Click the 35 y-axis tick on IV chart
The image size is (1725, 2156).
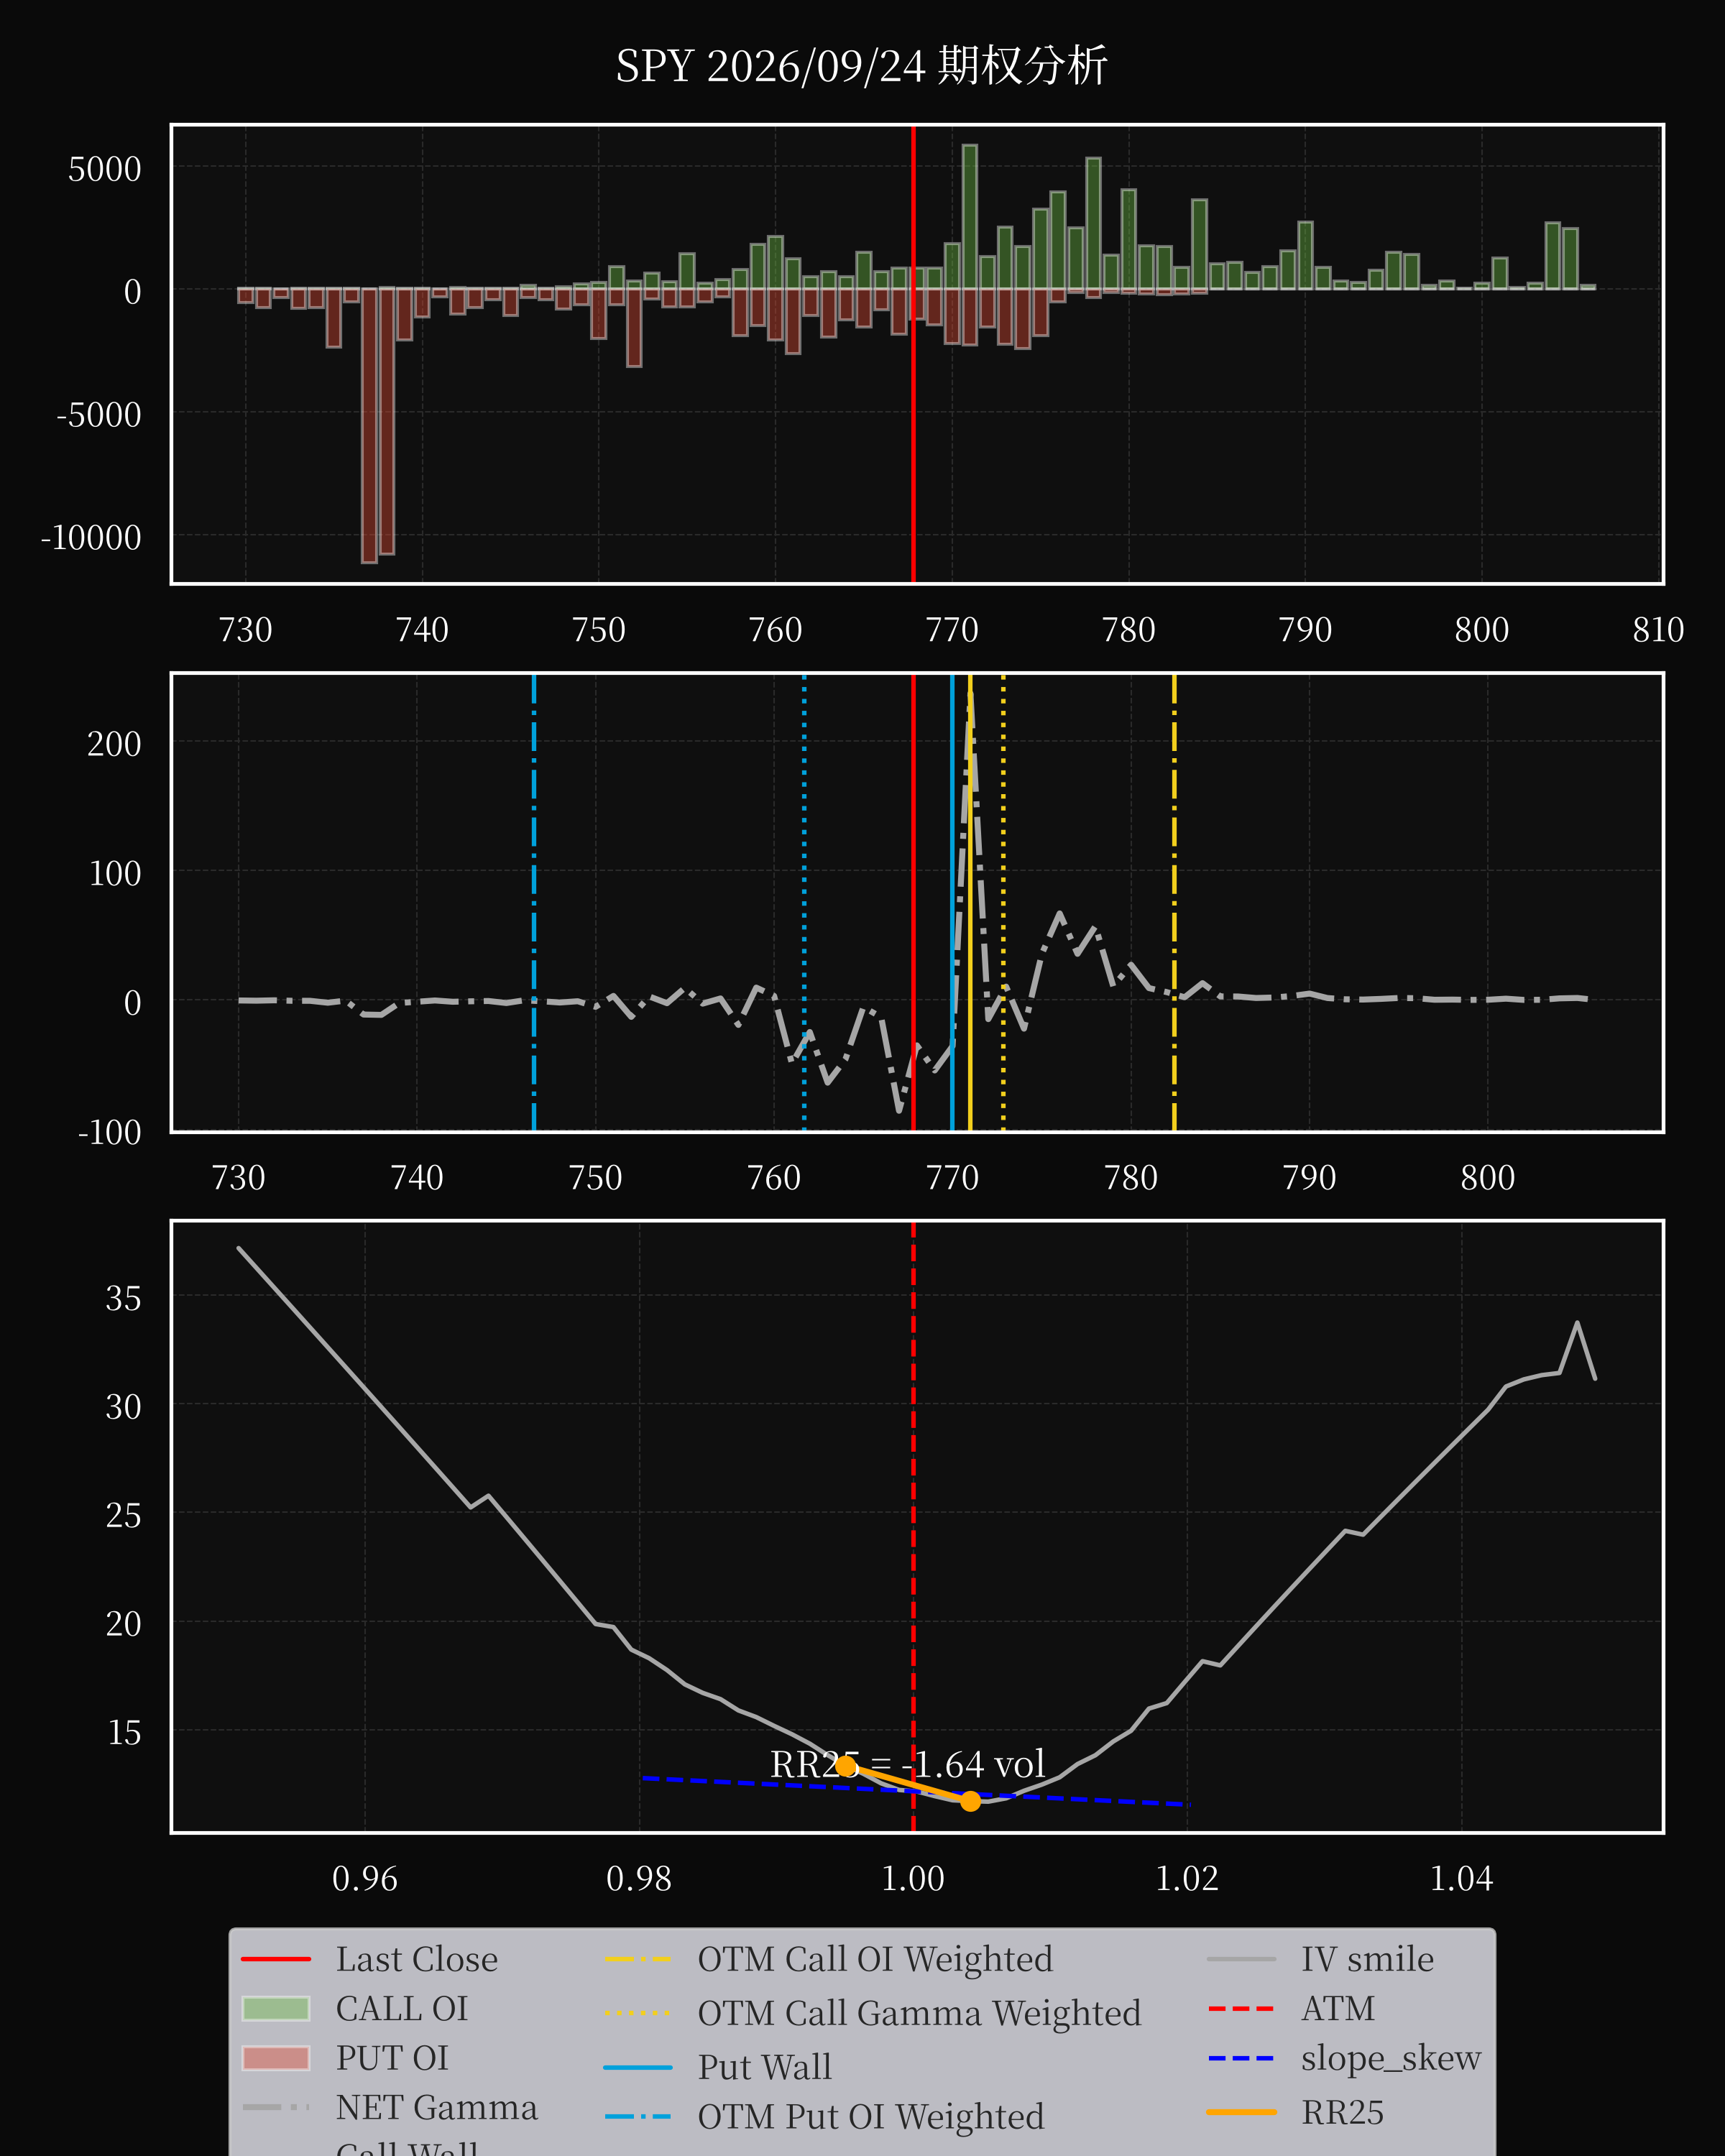(123, 1298)
